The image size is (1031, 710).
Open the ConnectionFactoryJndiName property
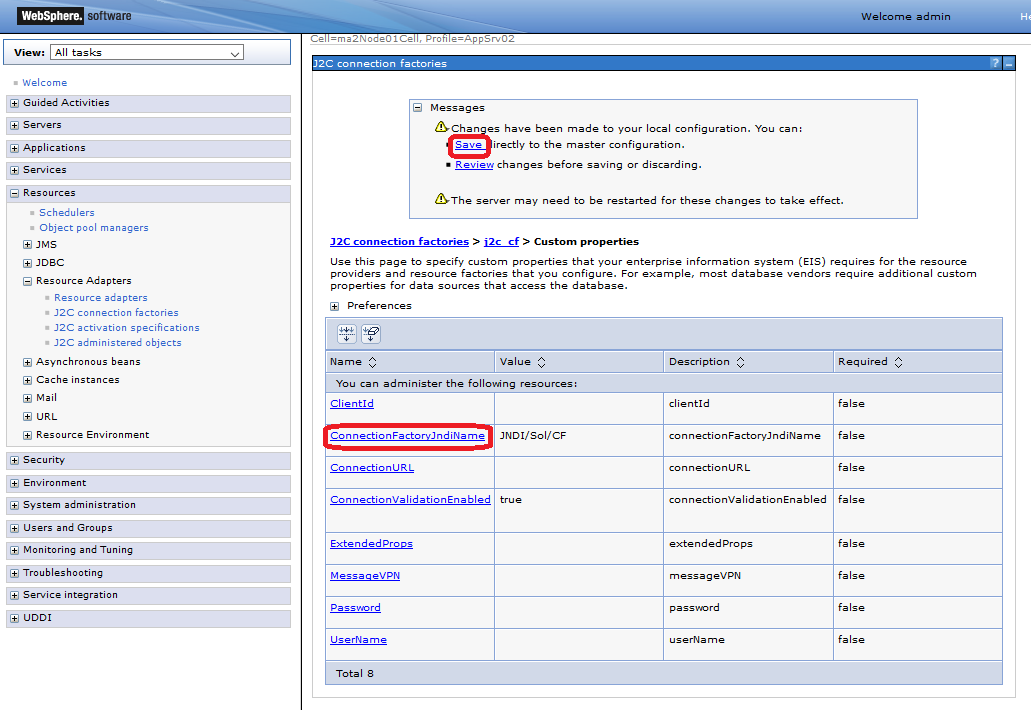pyautogui.click(x=407, y=436)
